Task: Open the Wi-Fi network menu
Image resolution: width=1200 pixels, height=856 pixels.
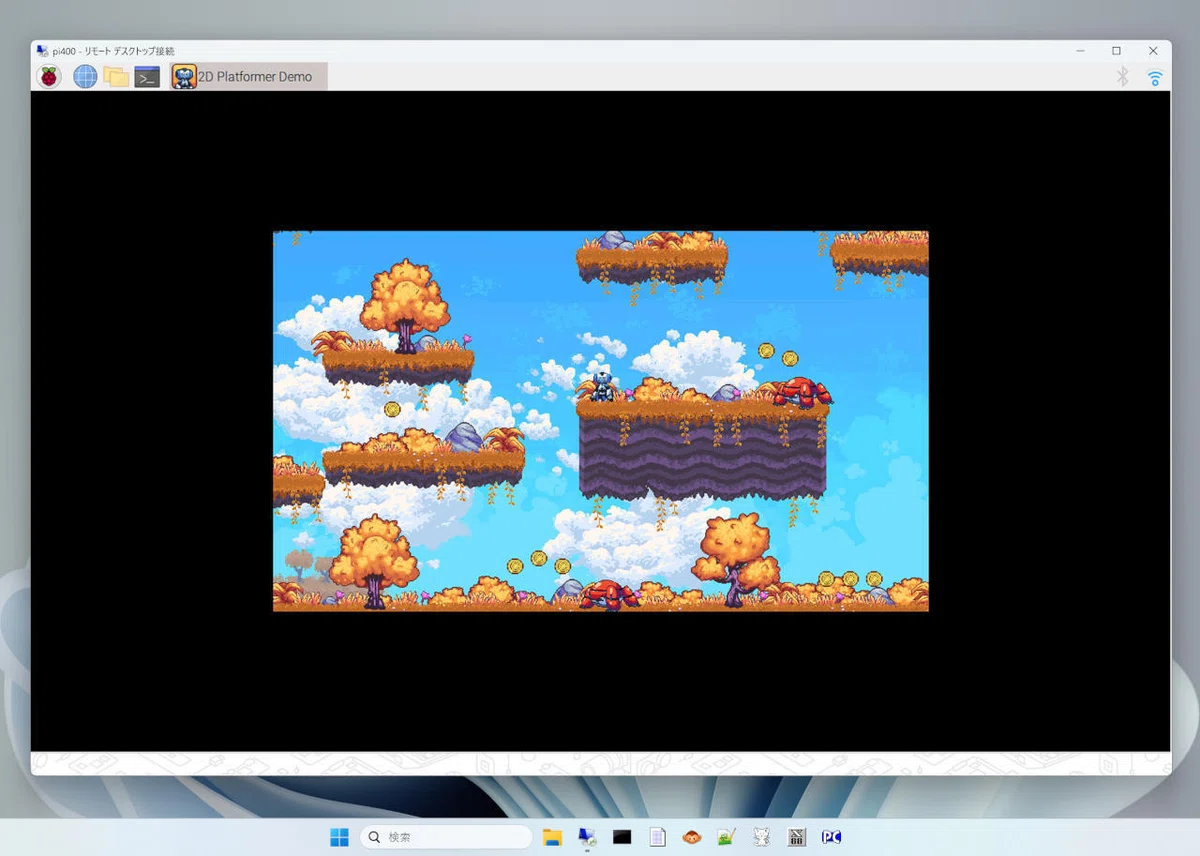Action: (x=1155, y=77)
